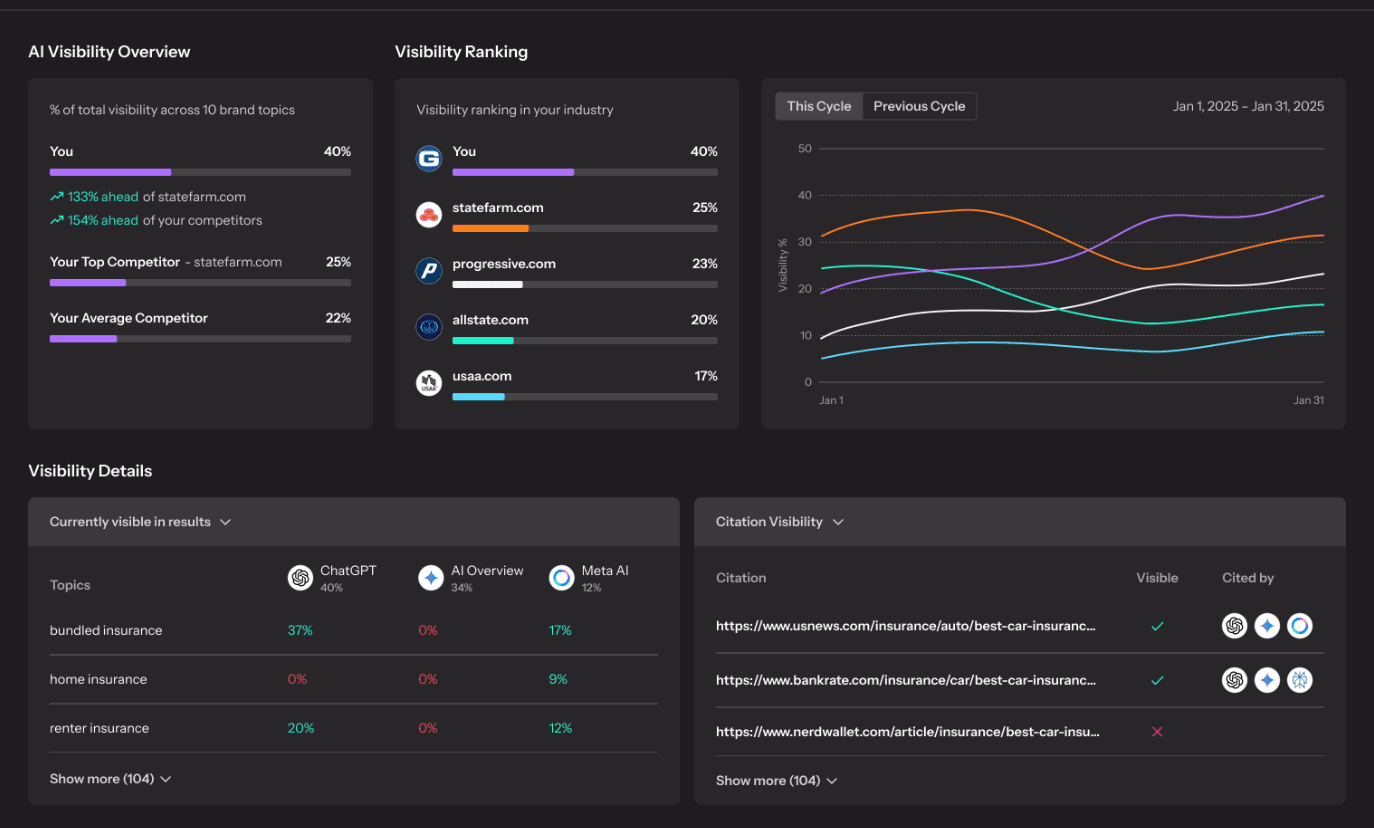Toggle the green checkmark for the usnews.com citation
This screenshot has height=828, width=1374.
(x=1157, y=626)
